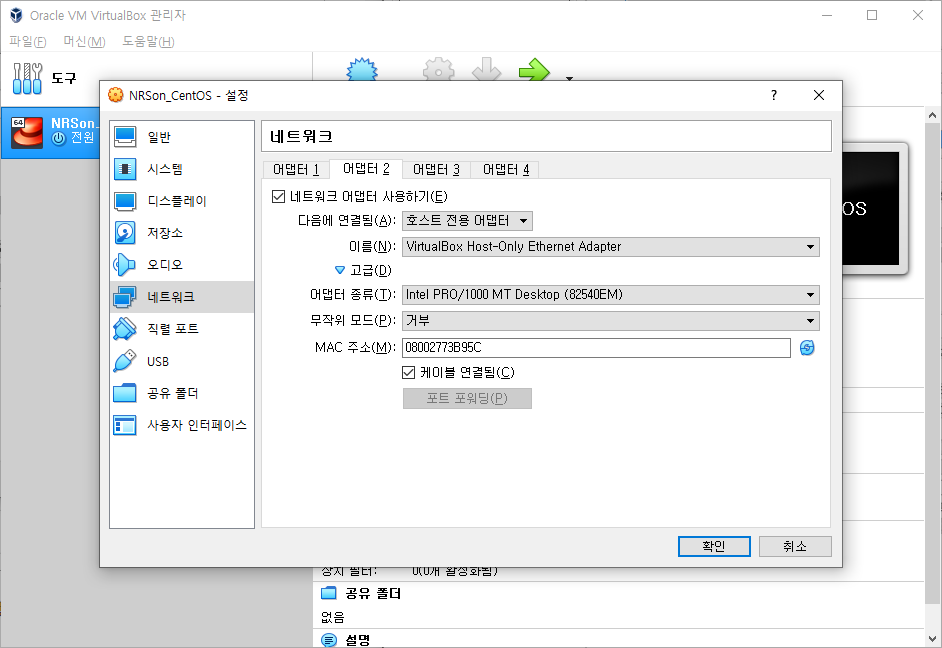Open the 파일 menu
This screenshot has width=942, height=648.
[28, 41]
